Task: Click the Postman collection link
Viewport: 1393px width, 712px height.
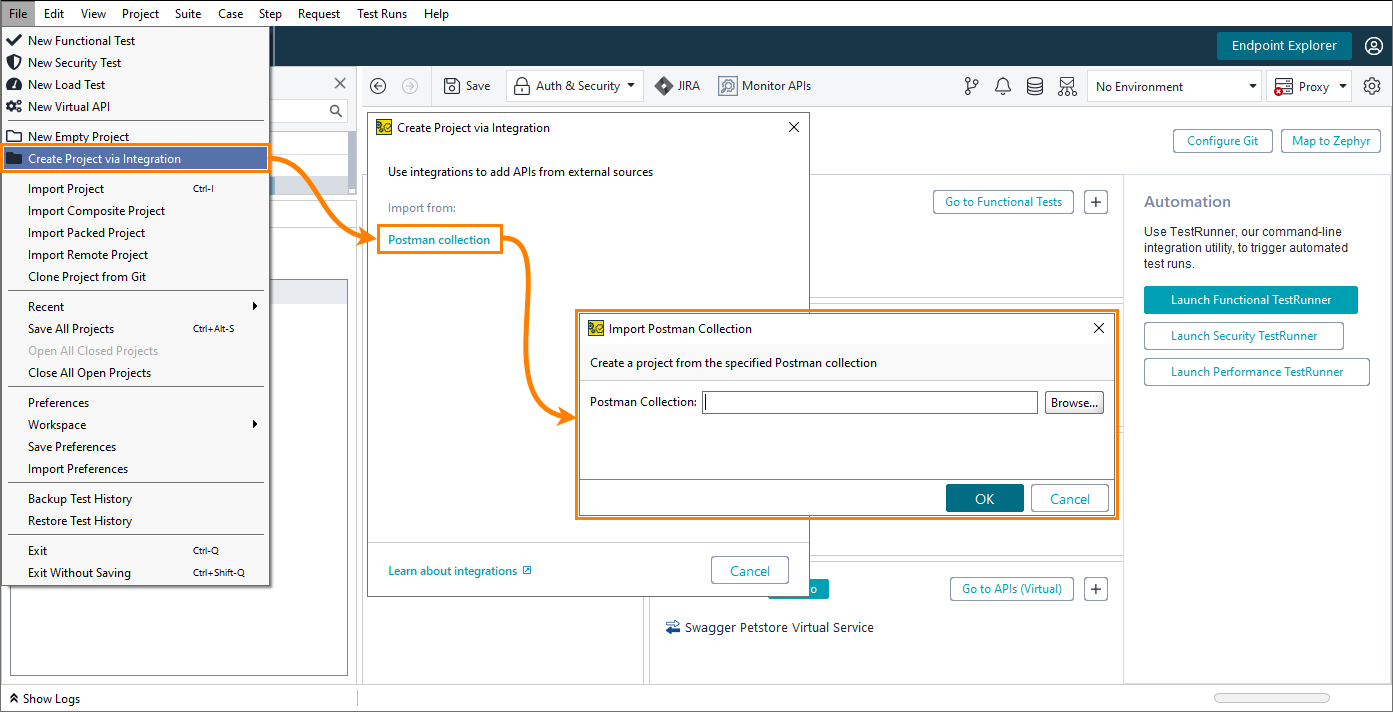Action: (439, 240)
